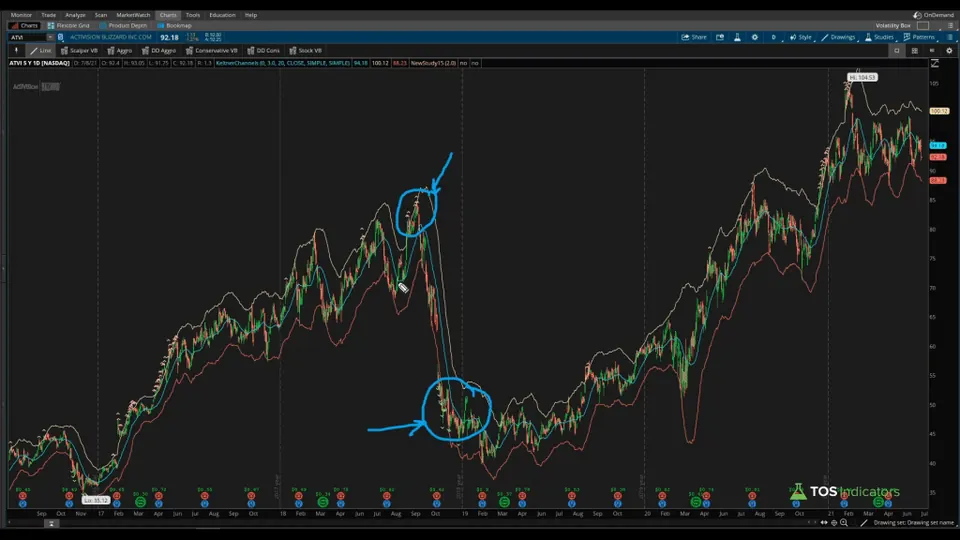Select the Tools tab

193,15
